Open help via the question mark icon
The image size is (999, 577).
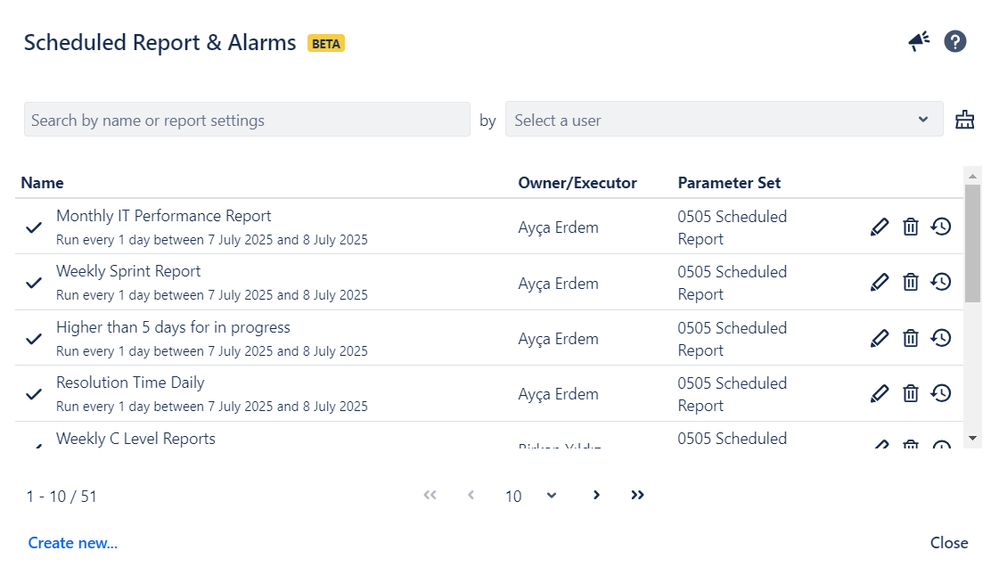(x=955, y=41)
